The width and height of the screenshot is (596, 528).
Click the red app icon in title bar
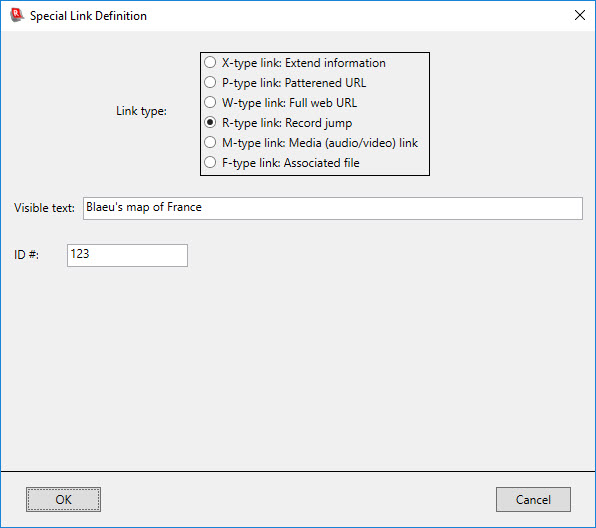(17, 15)
